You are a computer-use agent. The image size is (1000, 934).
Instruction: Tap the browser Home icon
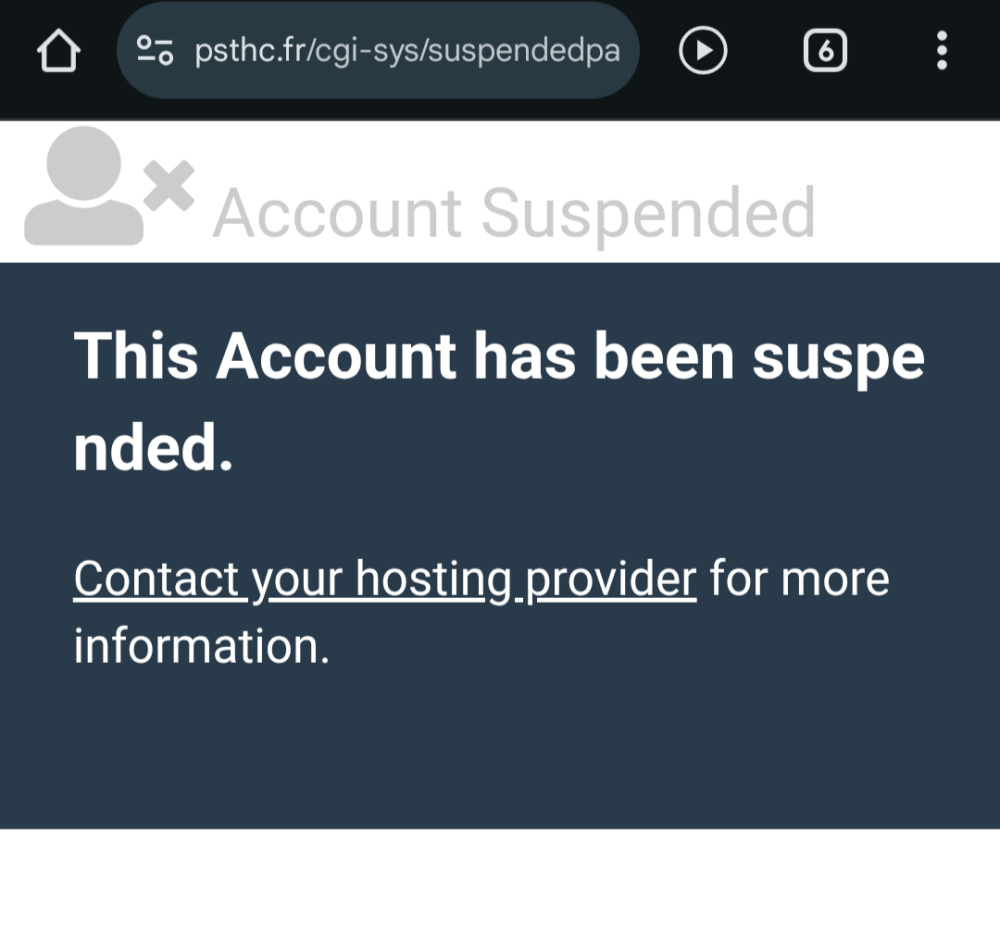(59, 50)
